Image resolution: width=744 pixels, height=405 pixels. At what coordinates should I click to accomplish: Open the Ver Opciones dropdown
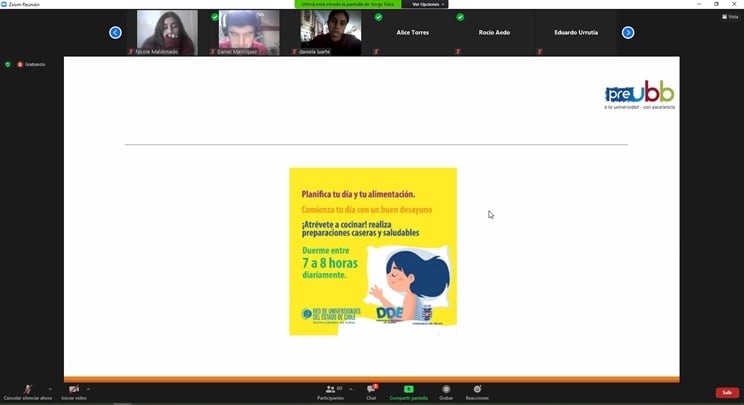pyautogui.click(x=427, y=4)
